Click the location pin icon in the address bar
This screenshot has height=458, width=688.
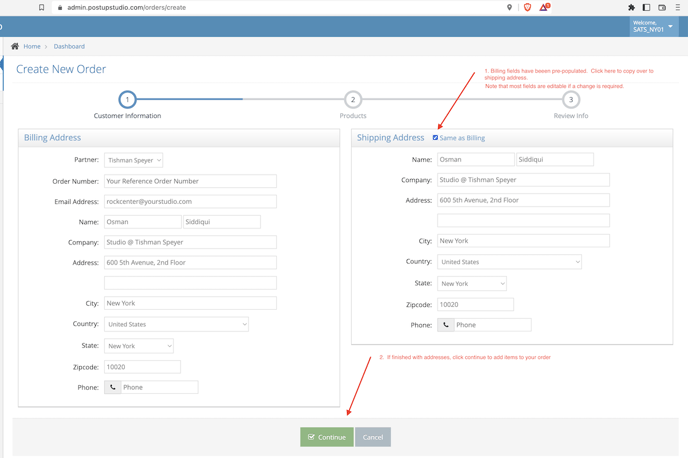tap(509, 7)
